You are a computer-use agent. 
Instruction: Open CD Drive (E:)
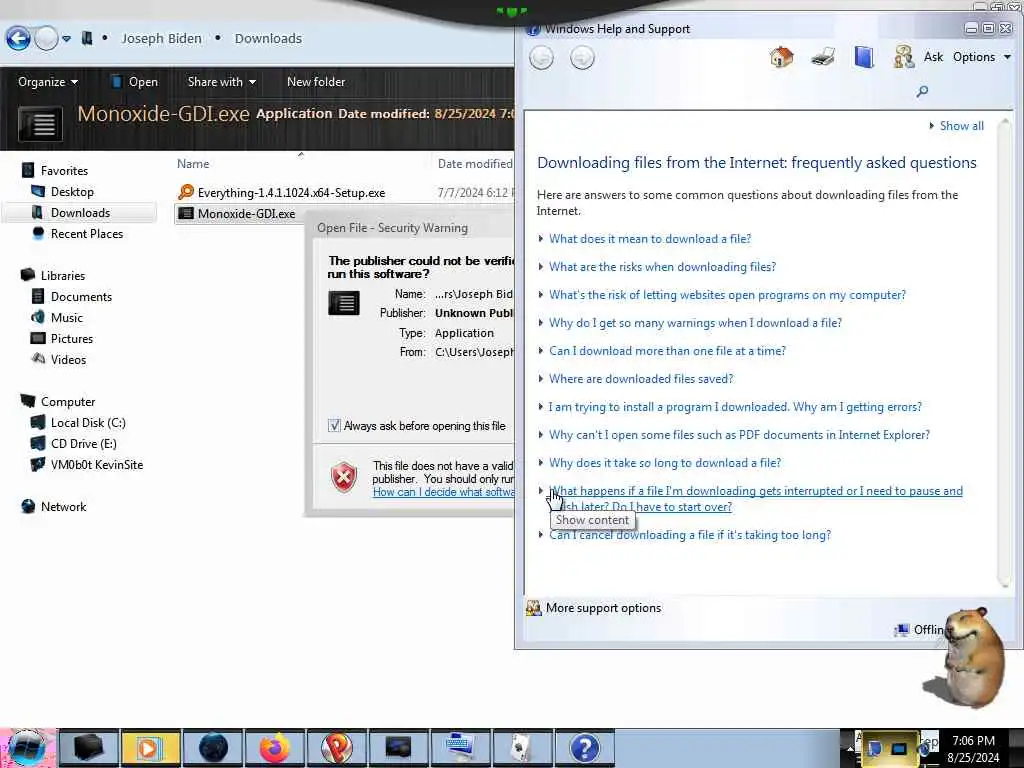pyautogui.click(x=84, y=443)
